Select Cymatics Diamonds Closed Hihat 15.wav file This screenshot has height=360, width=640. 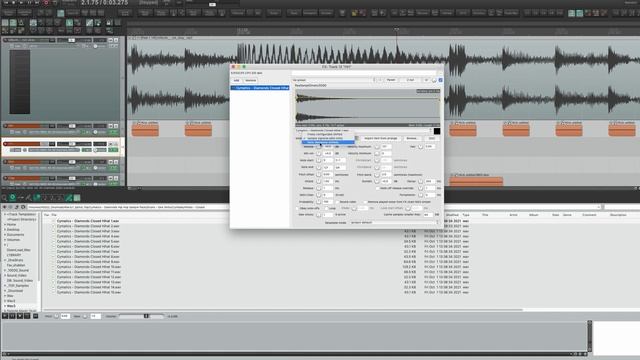coord(89,292)
